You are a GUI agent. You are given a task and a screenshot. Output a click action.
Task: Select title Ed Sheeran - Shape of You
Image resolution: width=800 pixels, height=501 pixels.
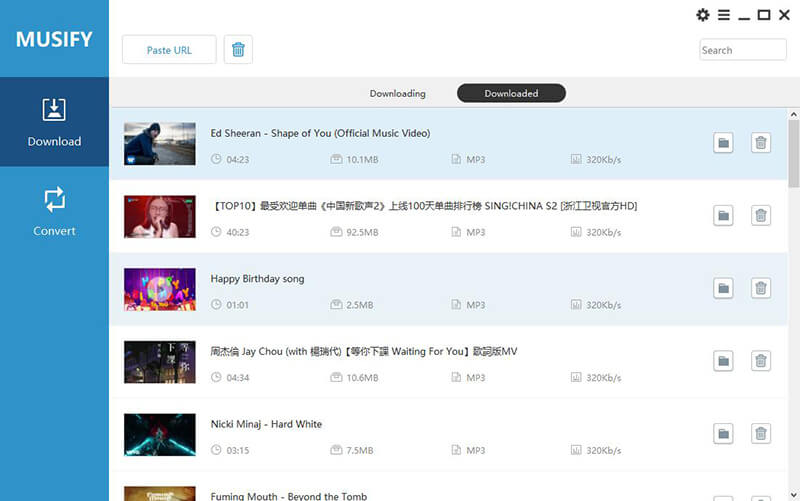point(320,133)
